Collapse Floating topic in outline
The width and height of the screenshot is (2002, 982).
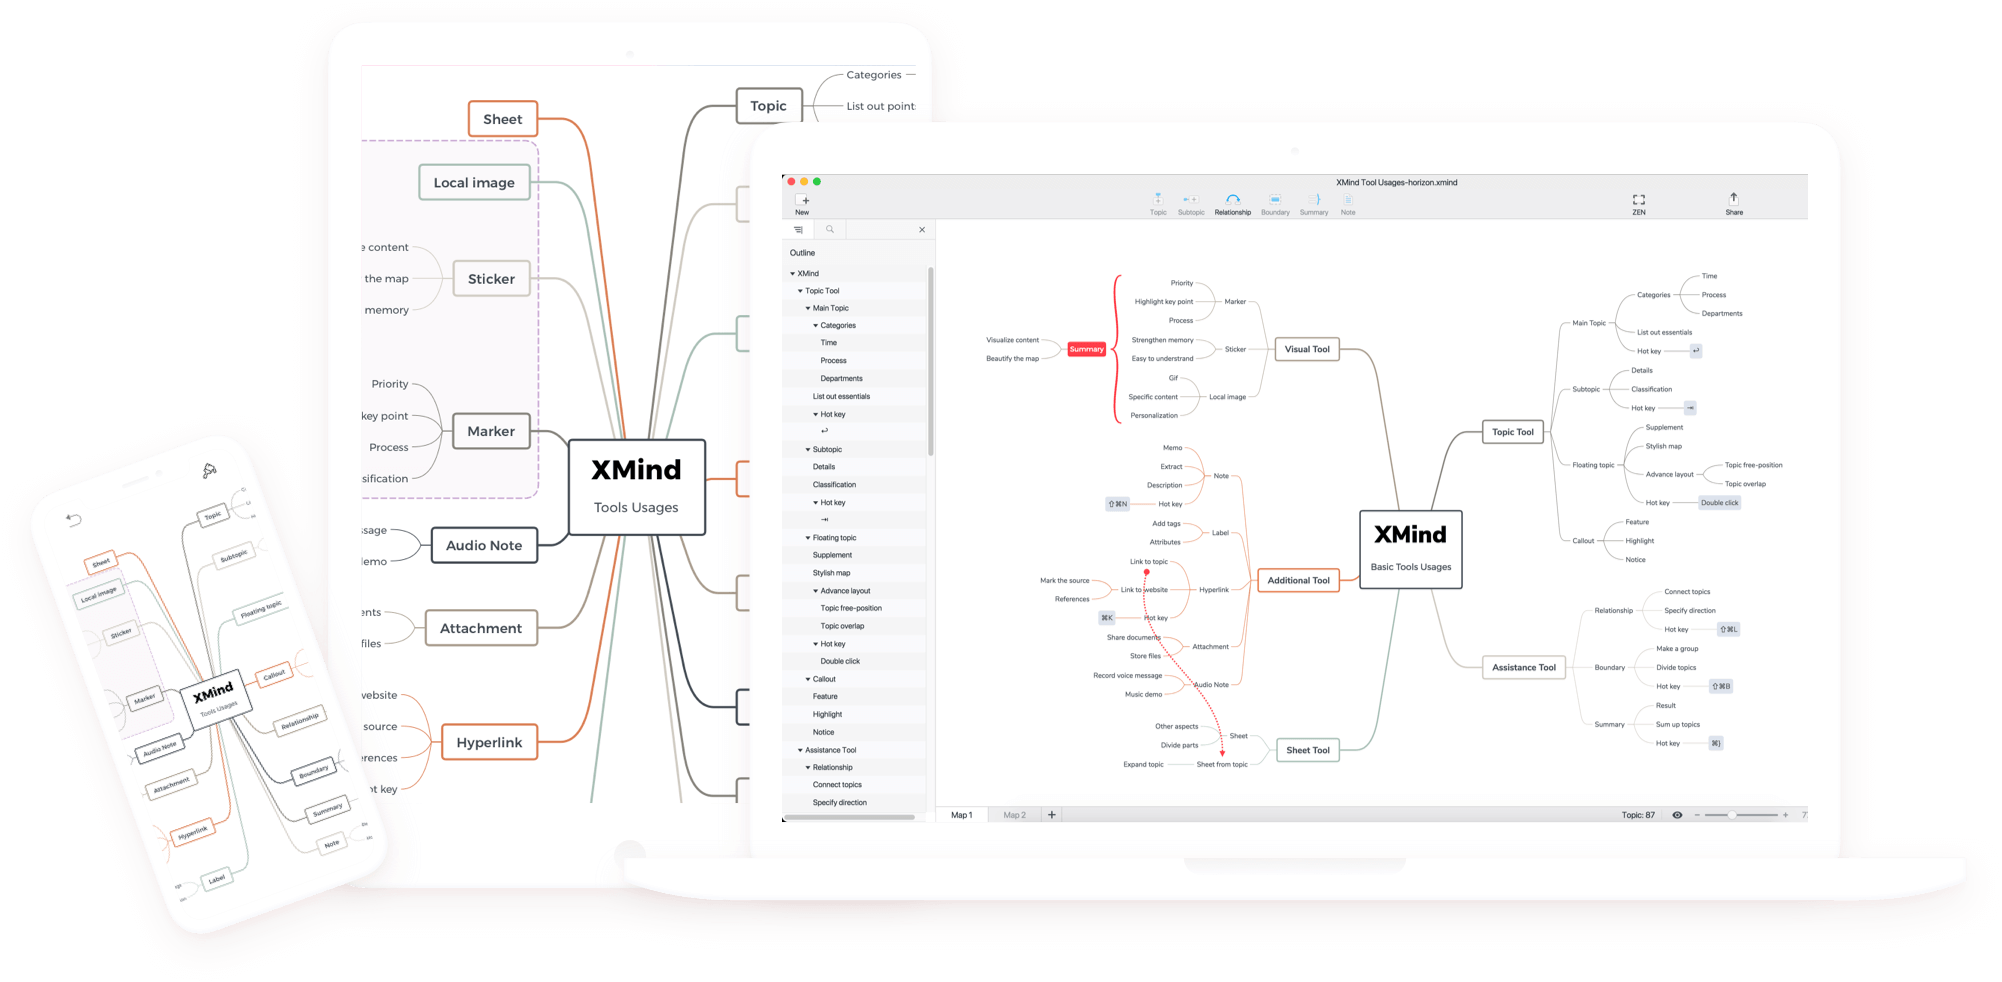pos(808,538)
